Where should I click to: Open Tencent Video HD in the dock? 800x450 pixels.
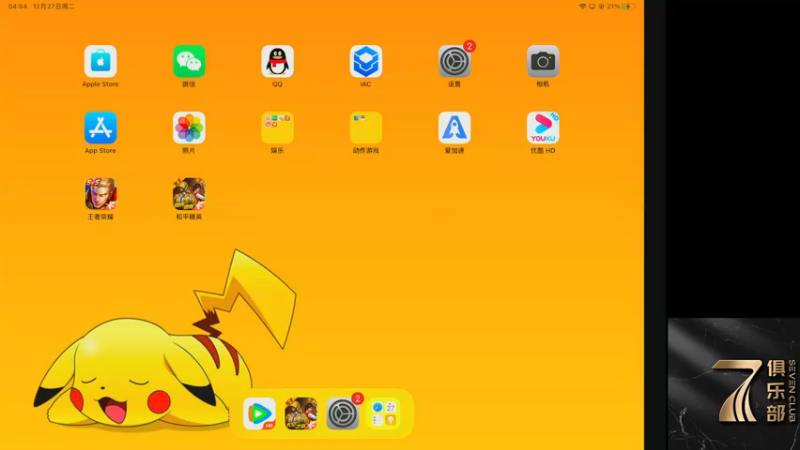(259, 414)
